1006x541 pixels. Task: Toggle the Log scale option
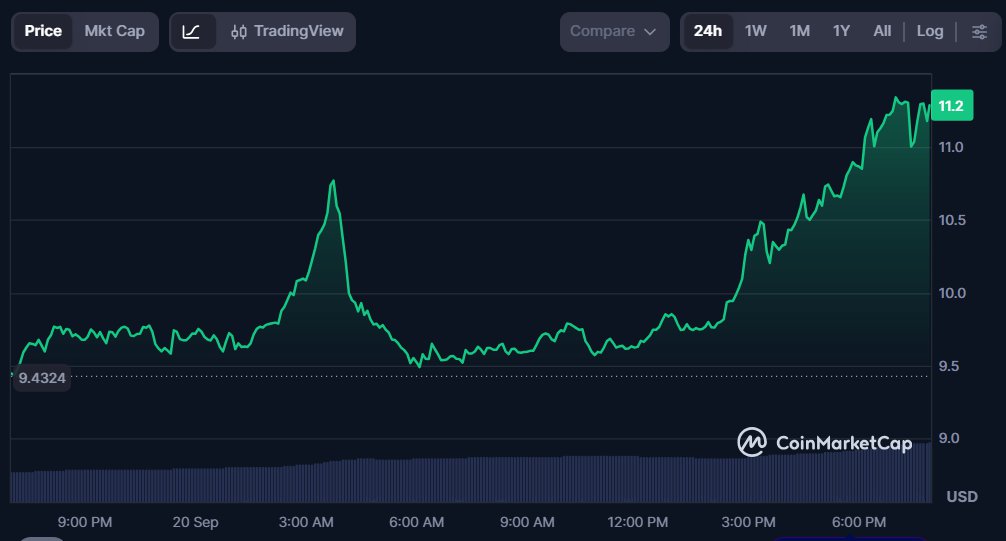pyautogui.click(x=930, y=31)
